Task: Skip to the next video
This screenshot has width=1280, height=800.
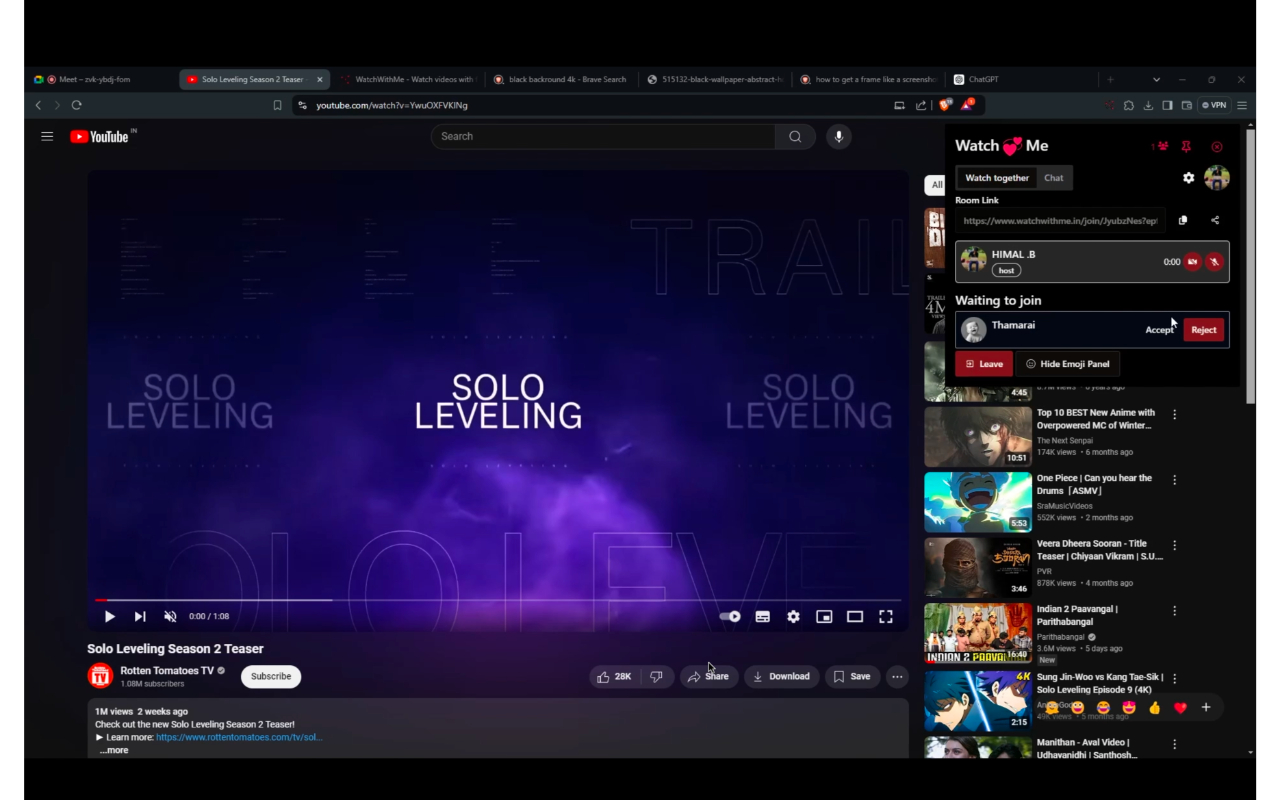Action: click(140, 617)
